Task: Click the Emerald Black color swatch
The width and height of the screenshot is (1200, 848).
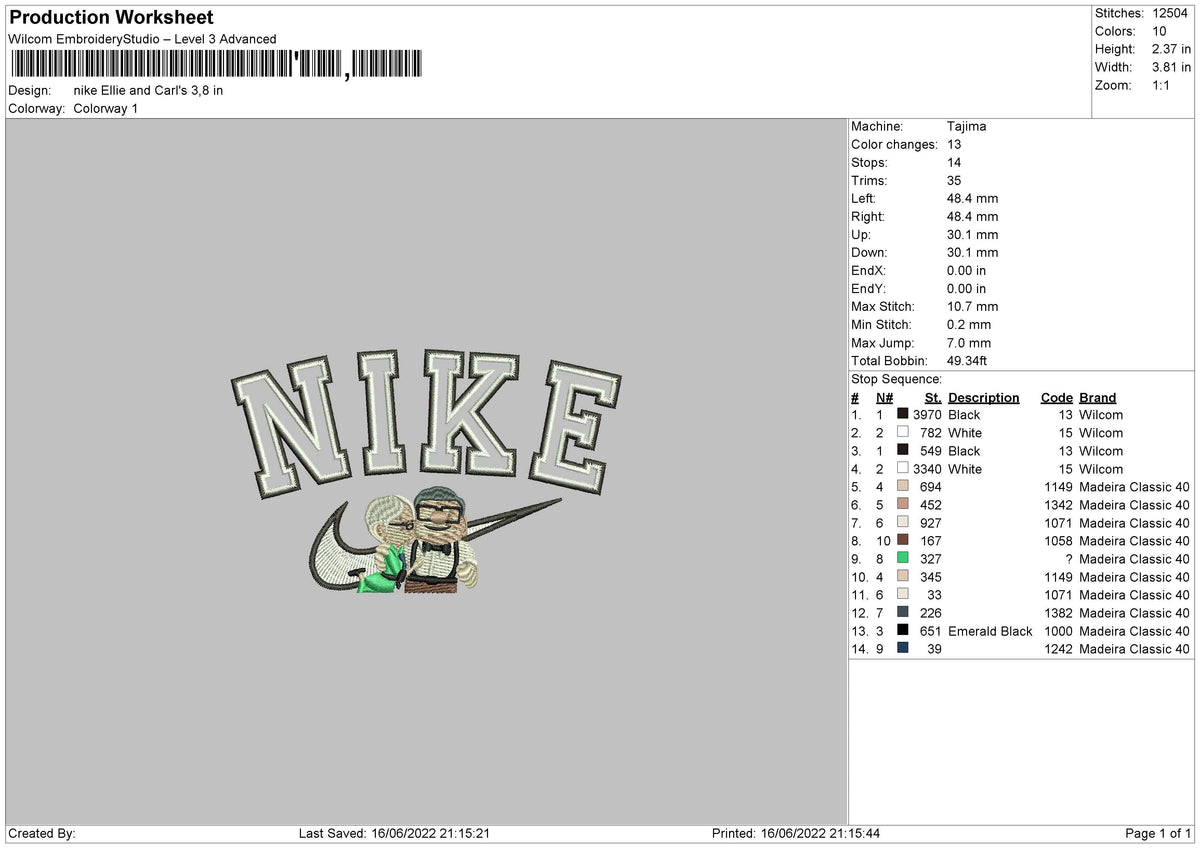Action: 903,631
